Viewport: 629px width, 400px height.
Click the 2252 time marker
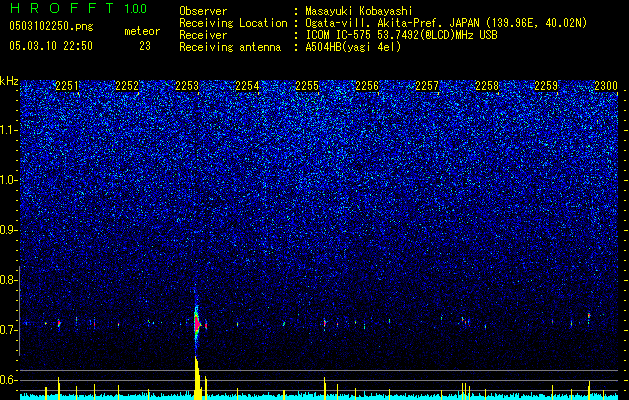click(127, 86)
